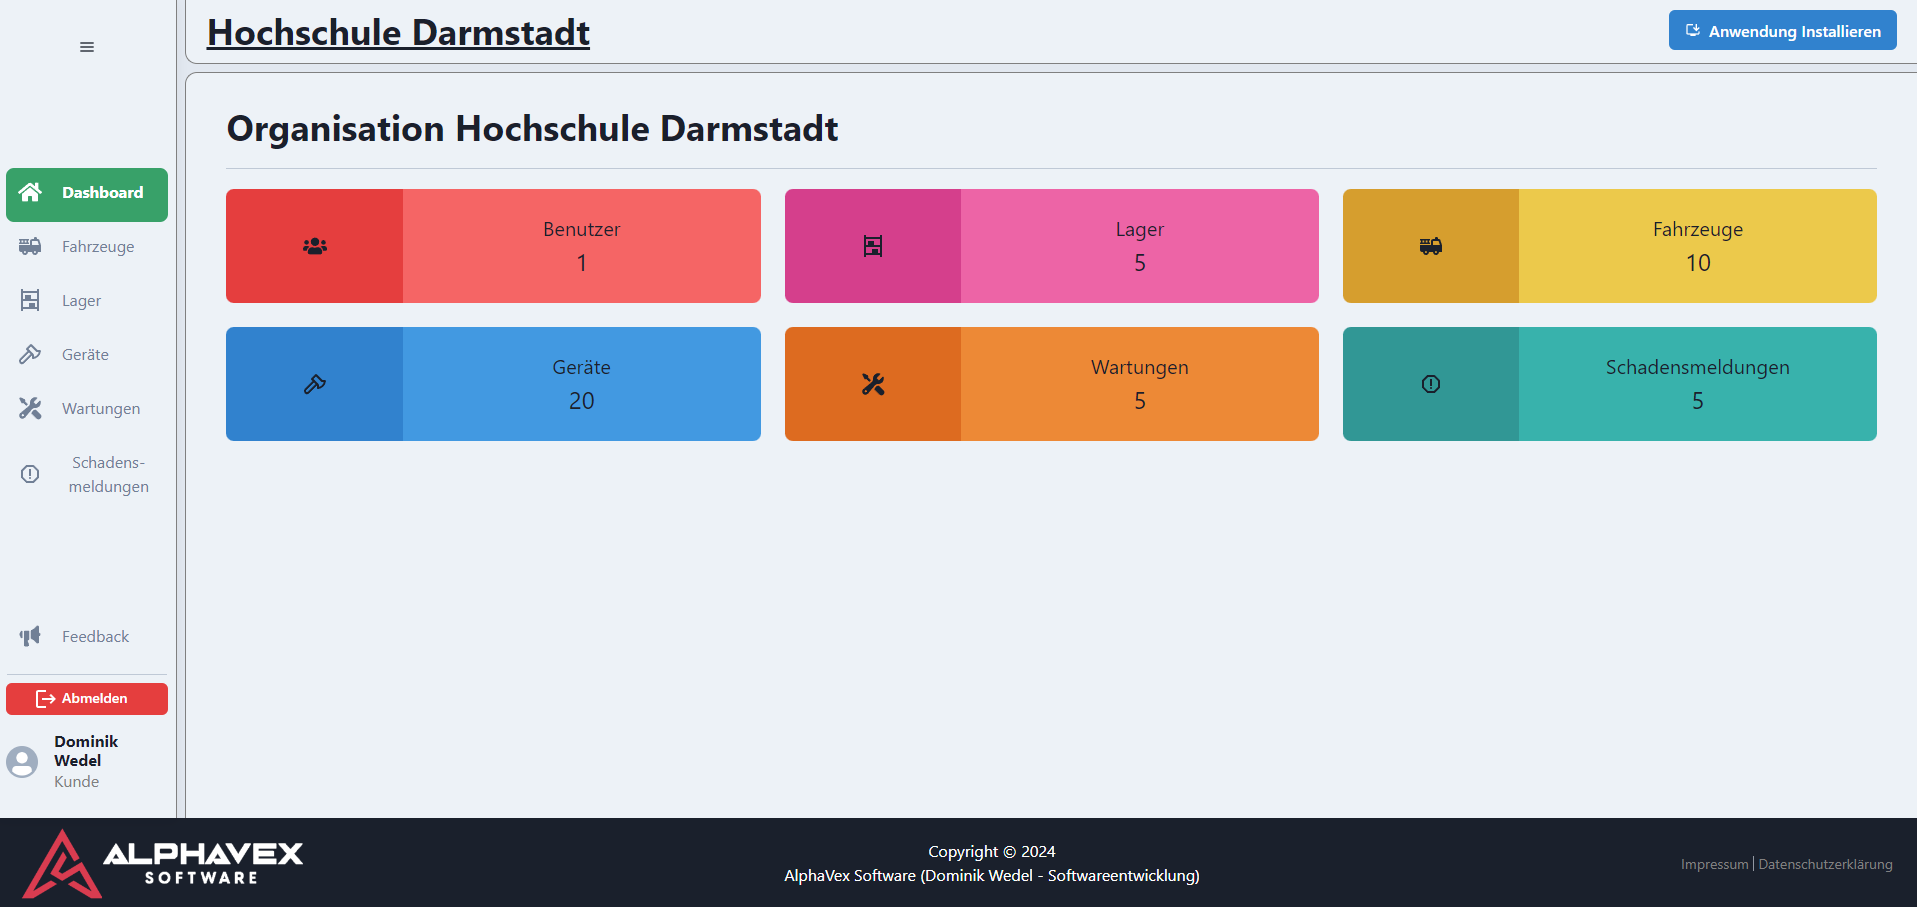Click the Fahrzeuge fire truck sidebar icon

30,246
